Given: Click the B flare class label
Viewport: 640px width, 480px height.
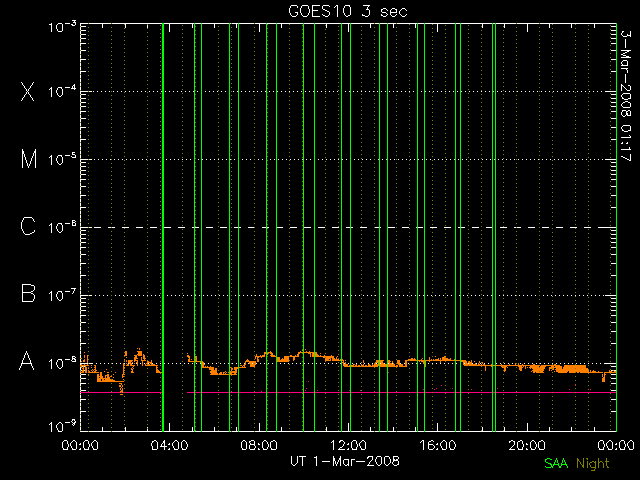Looking at the screenshot, I should tap(28, 293).
